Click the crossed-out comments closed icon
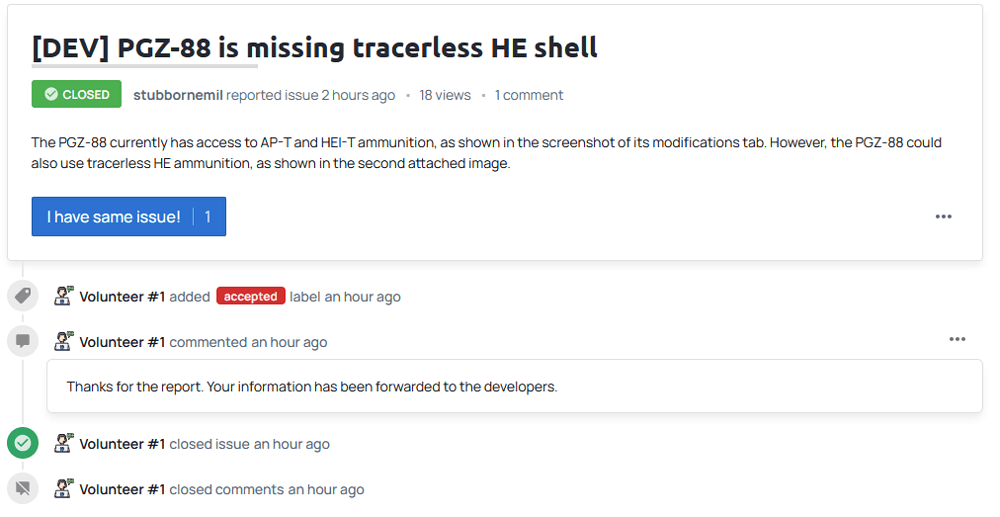The height and width of the screenshot is (517, 1000). 23,489
